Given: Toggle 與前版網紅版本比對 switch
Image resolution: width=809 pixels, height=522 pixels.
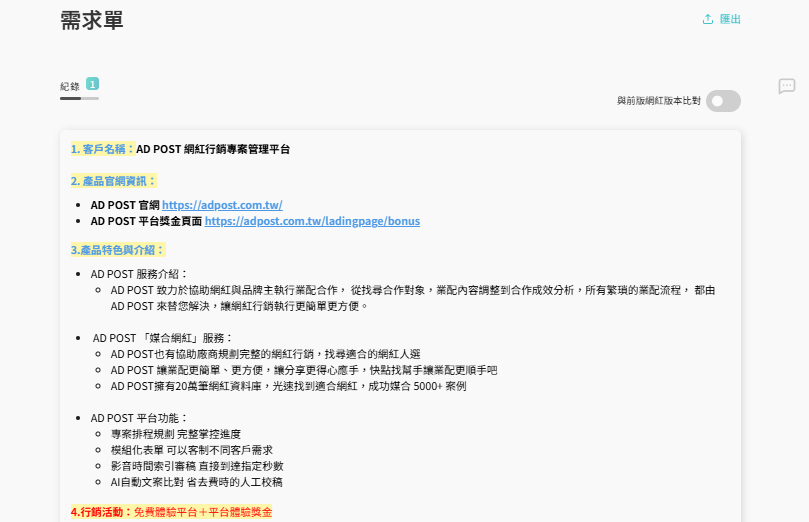Looking at the screenshot, I should [723, 101].
